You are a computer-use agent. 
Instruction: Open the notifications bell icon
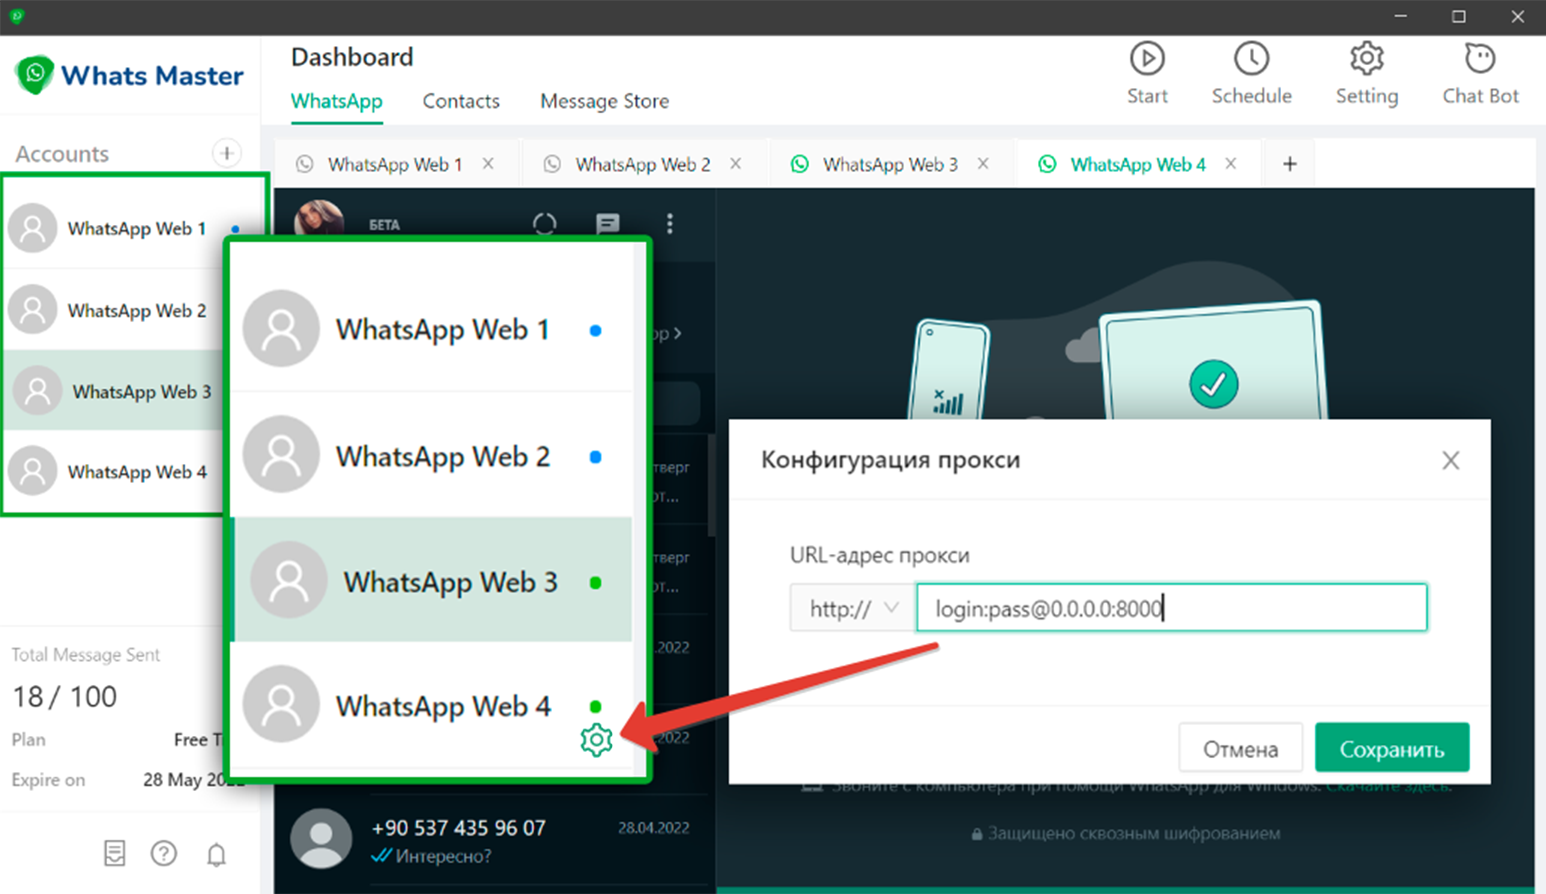pos(216,854)
